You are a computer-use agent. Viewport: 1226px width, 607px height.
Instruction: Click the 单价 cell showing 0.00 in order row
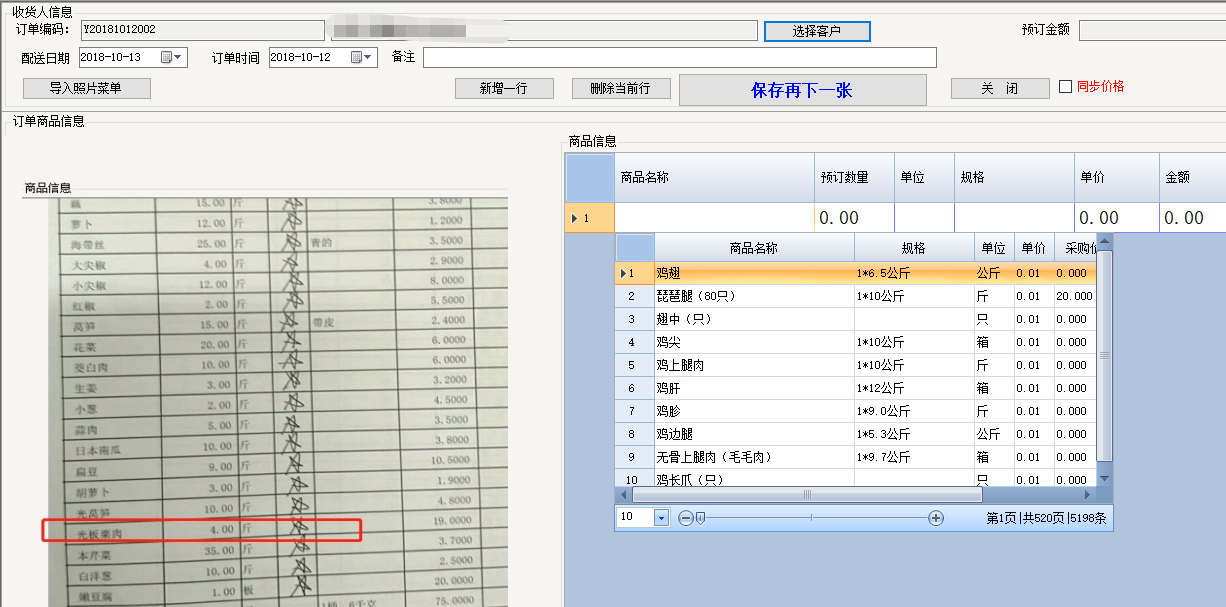click(x=1117, y=217)
